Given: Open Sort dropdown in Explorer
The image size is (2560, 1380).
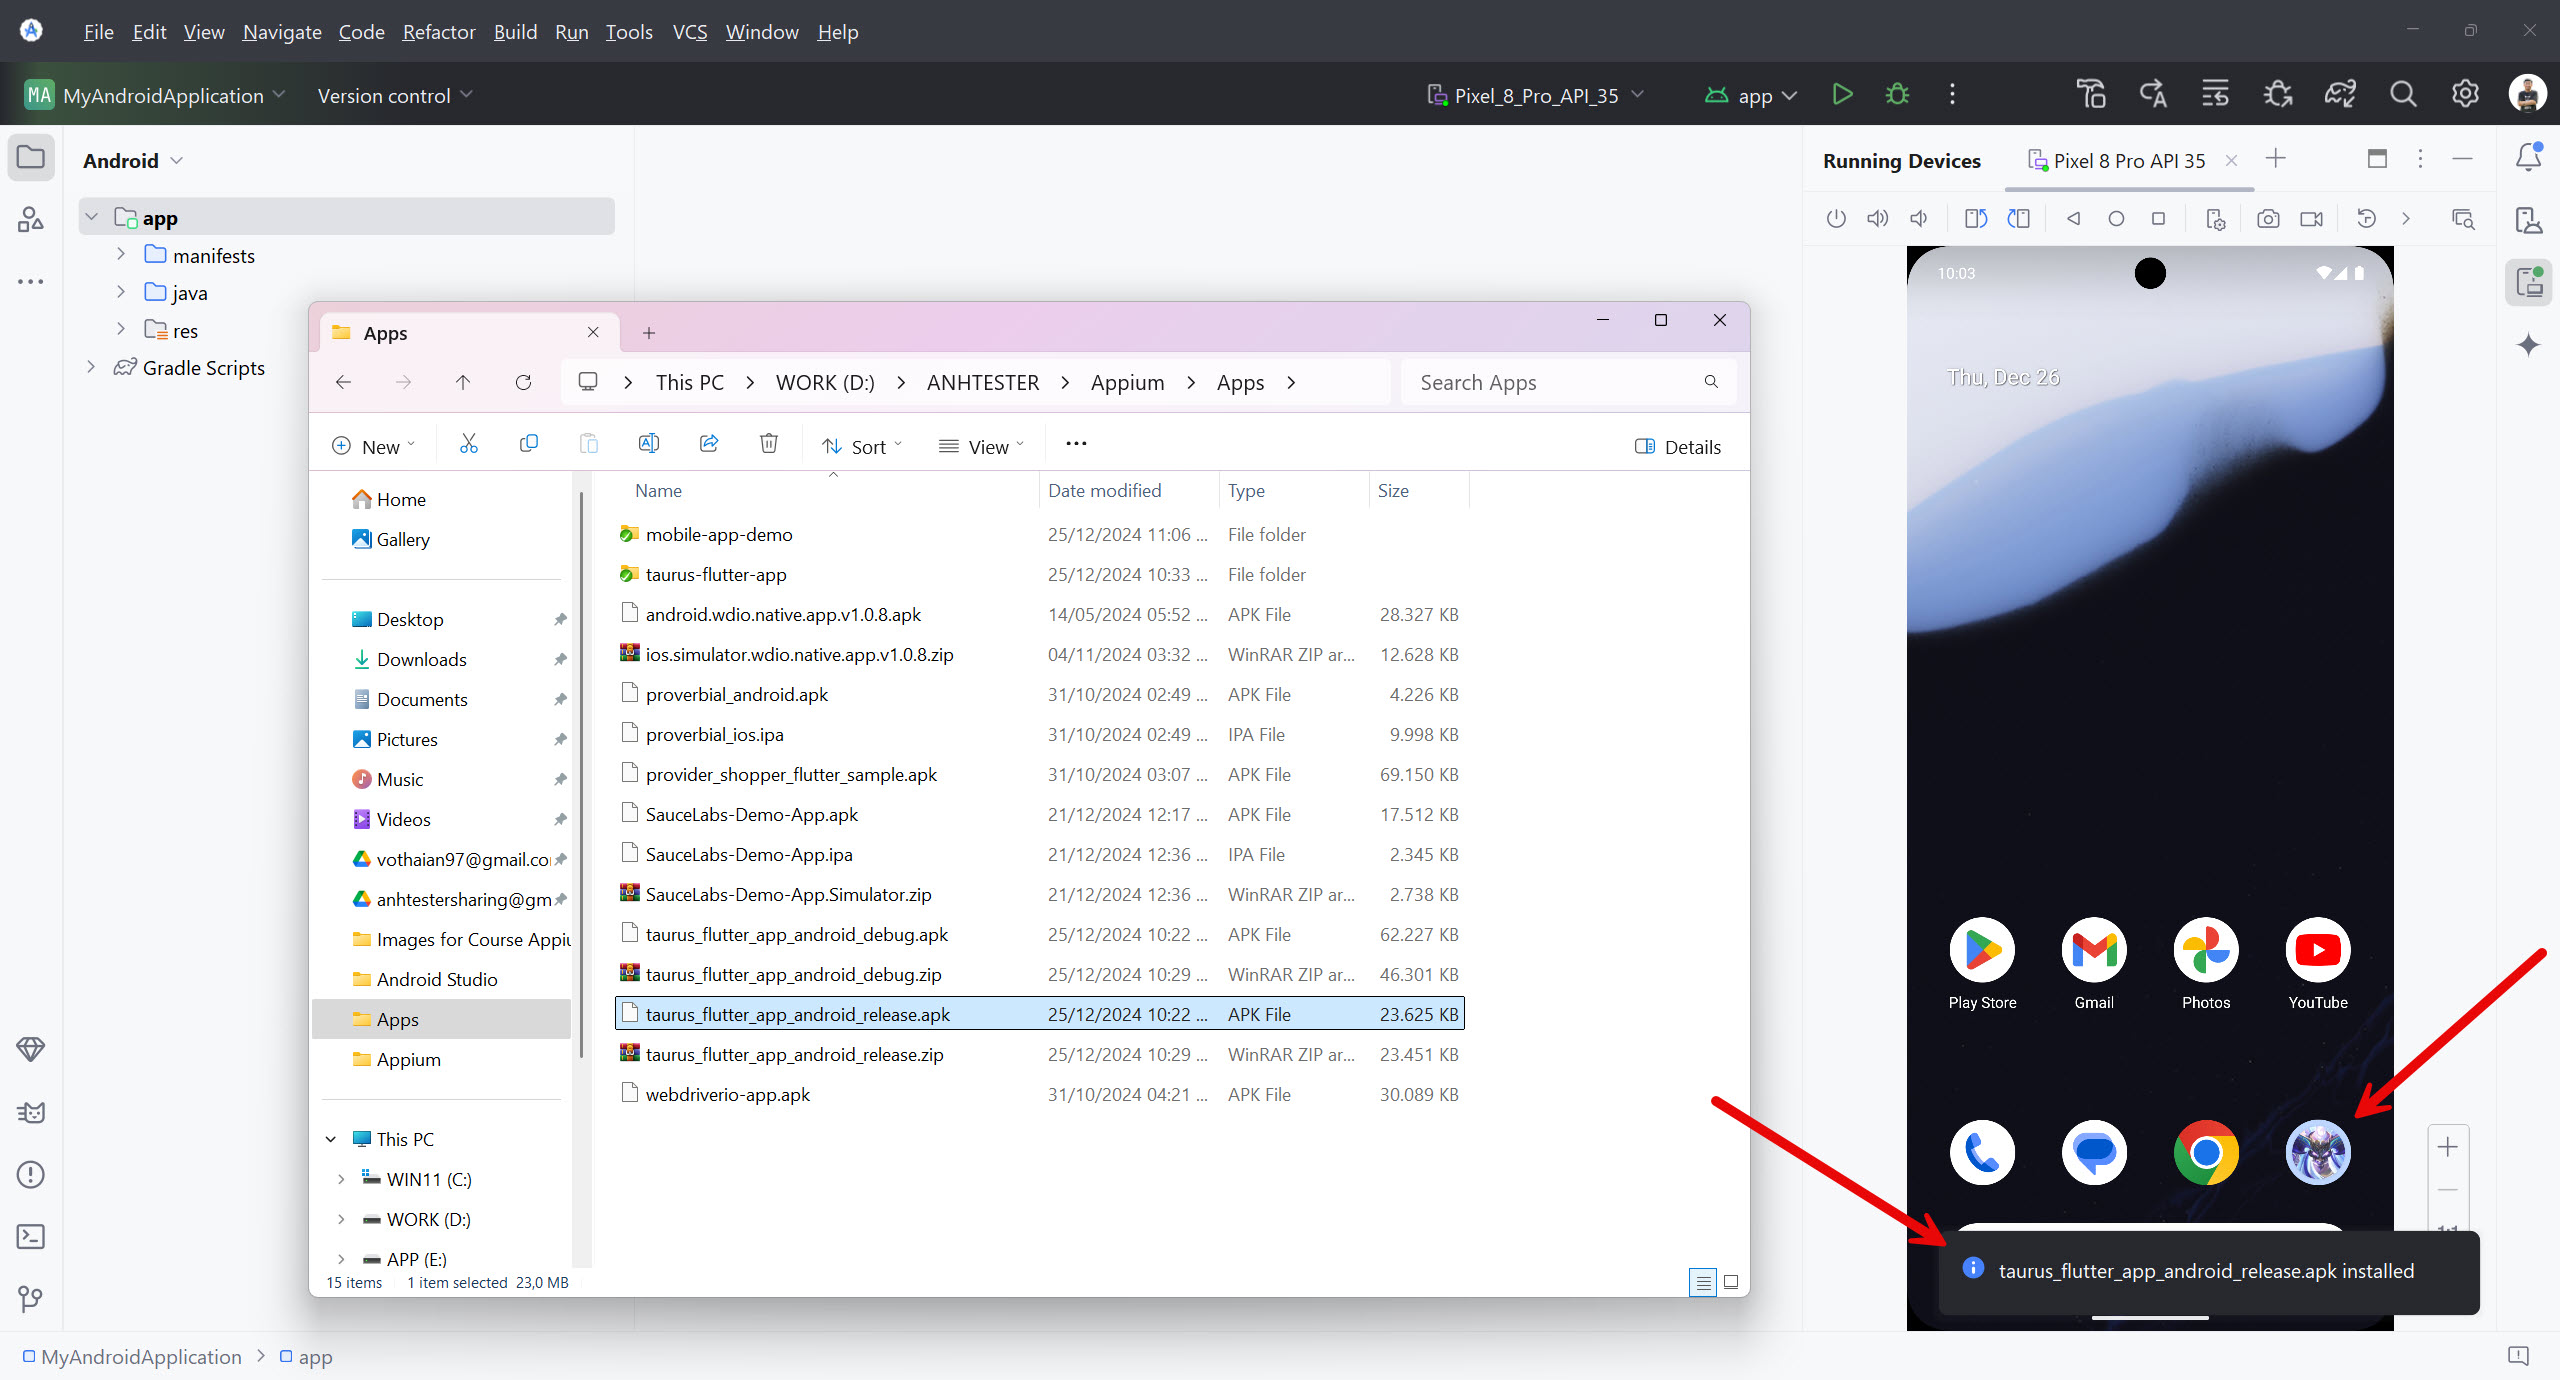Looking at the screenshot, I should pos(861,447).
